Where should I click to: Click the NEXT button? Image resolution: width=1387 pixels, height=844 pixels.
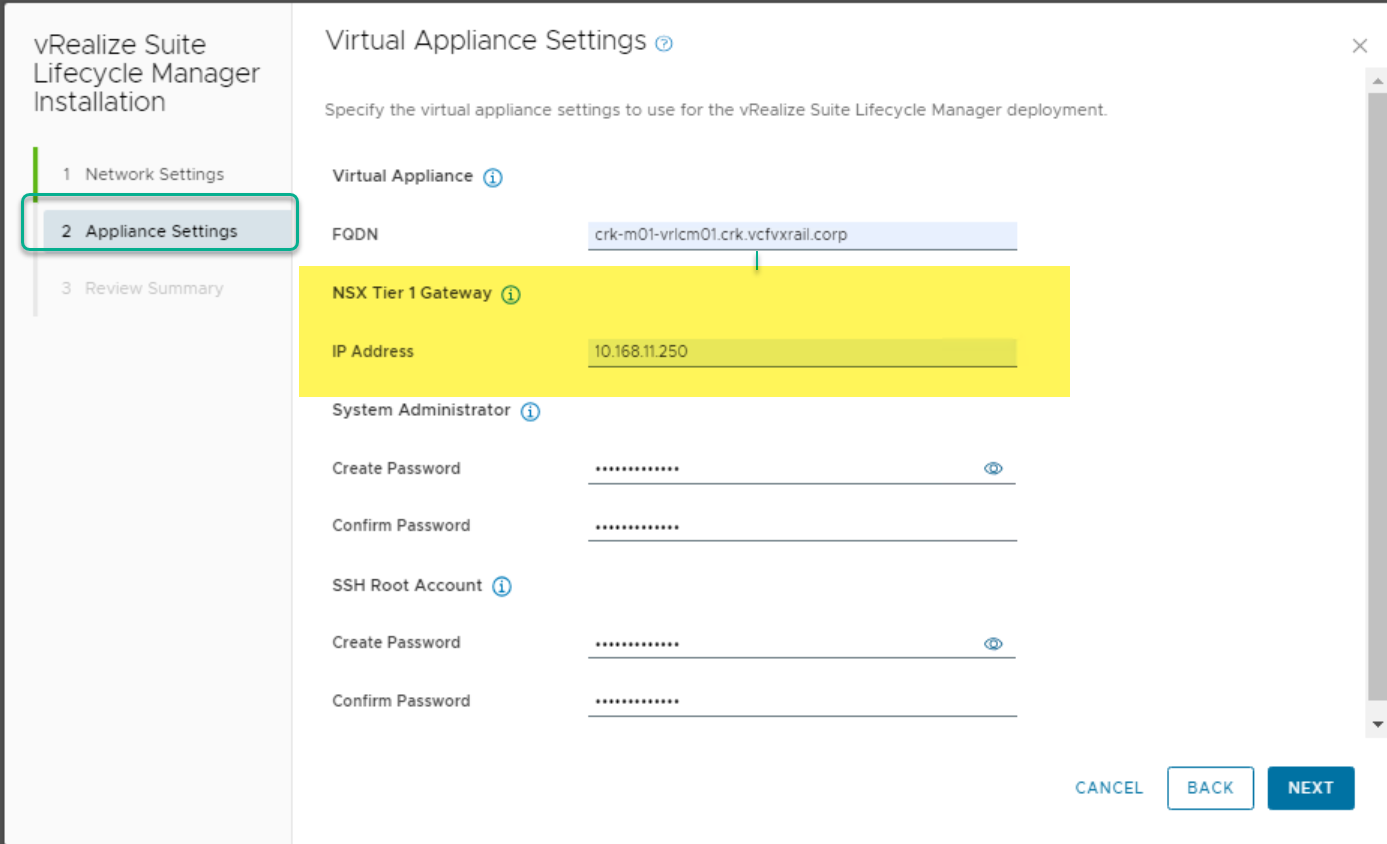1310,788
